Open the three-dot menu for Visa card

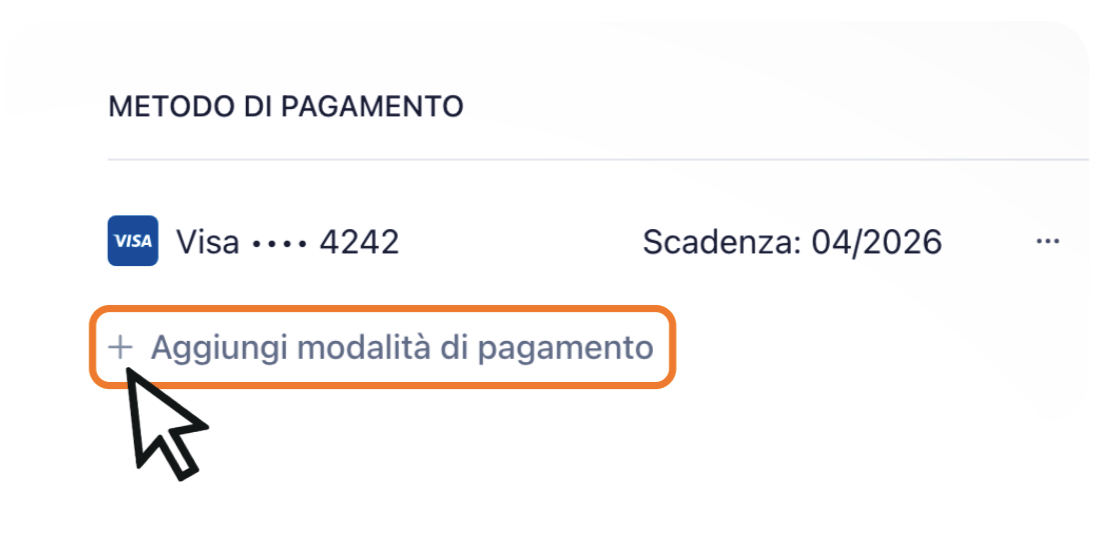1047,242
